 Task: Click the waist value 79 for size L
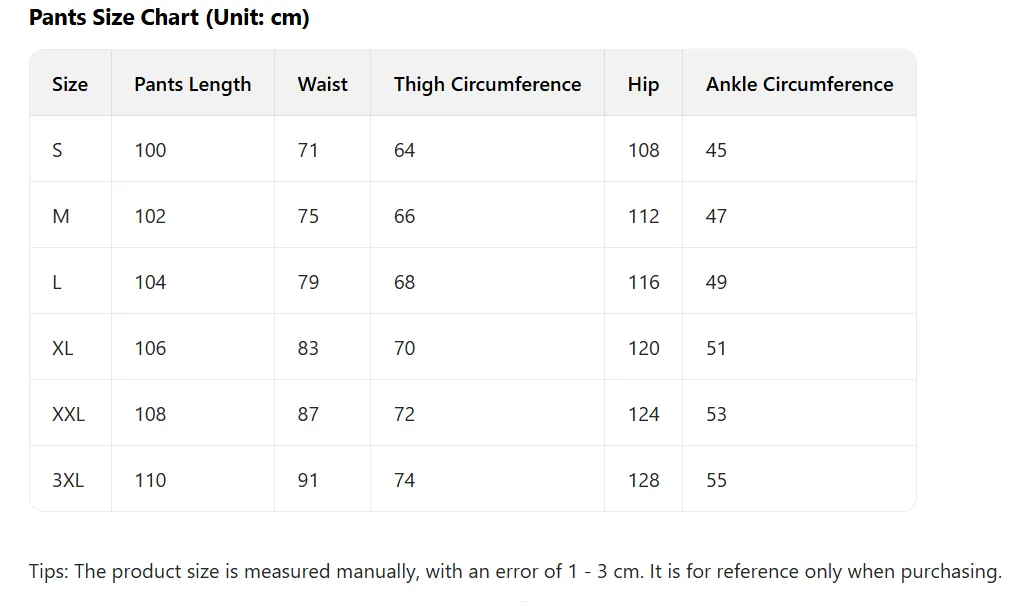click(x=308, y=282)
